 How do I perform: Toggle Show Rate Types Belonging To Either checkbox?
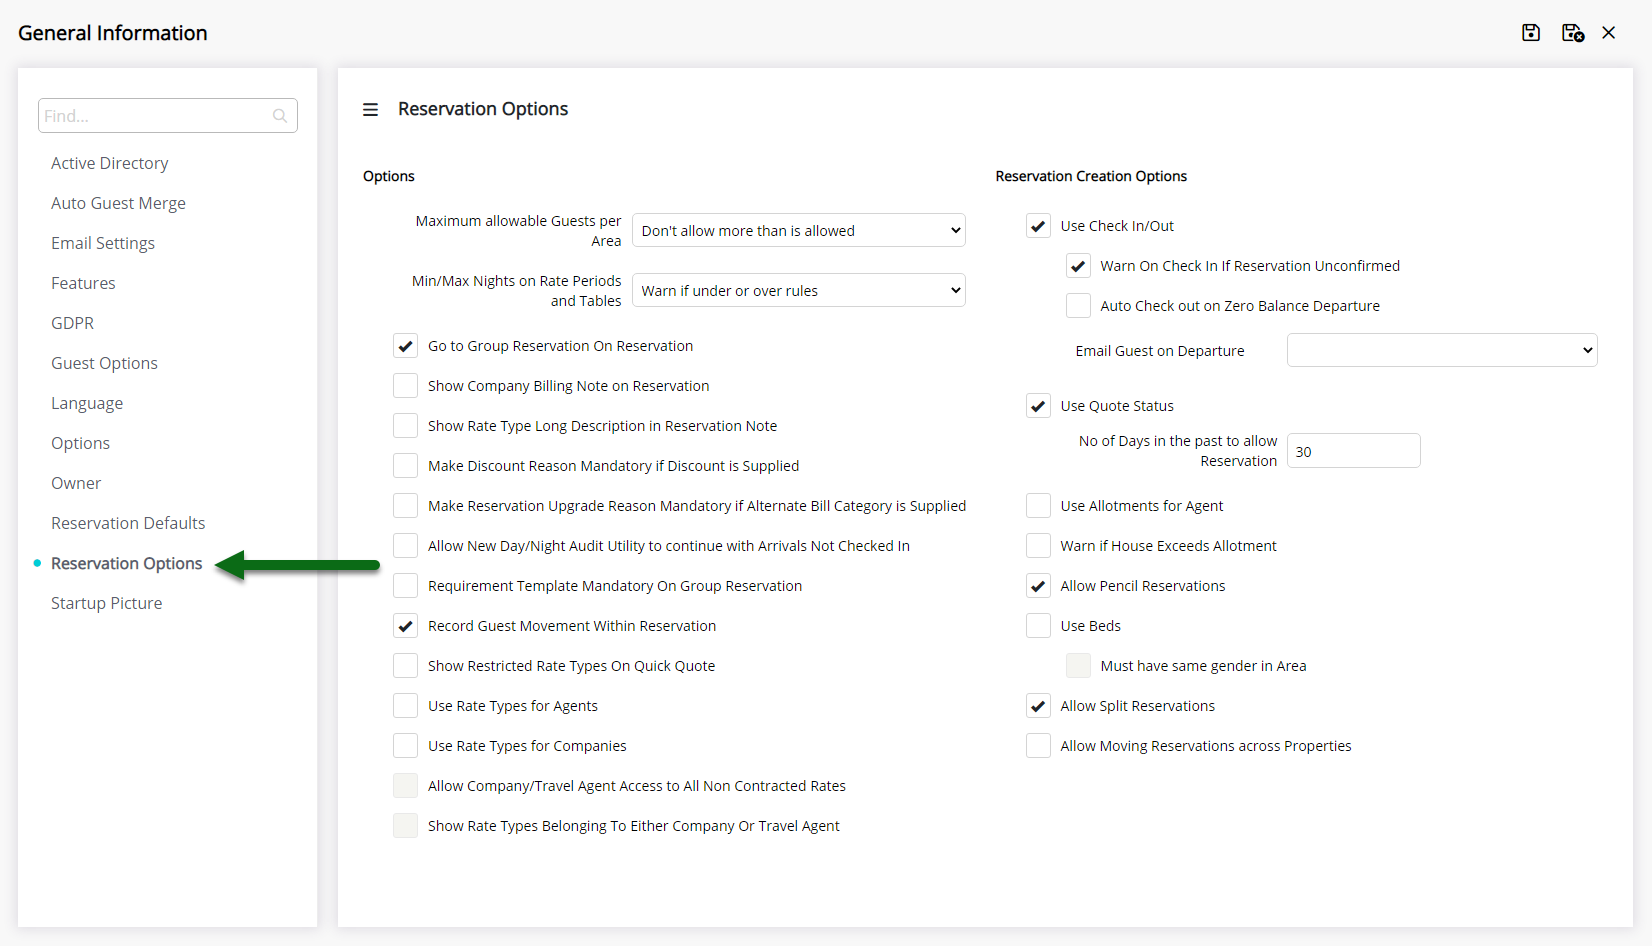pyautogui.click(x=405, y=826)
